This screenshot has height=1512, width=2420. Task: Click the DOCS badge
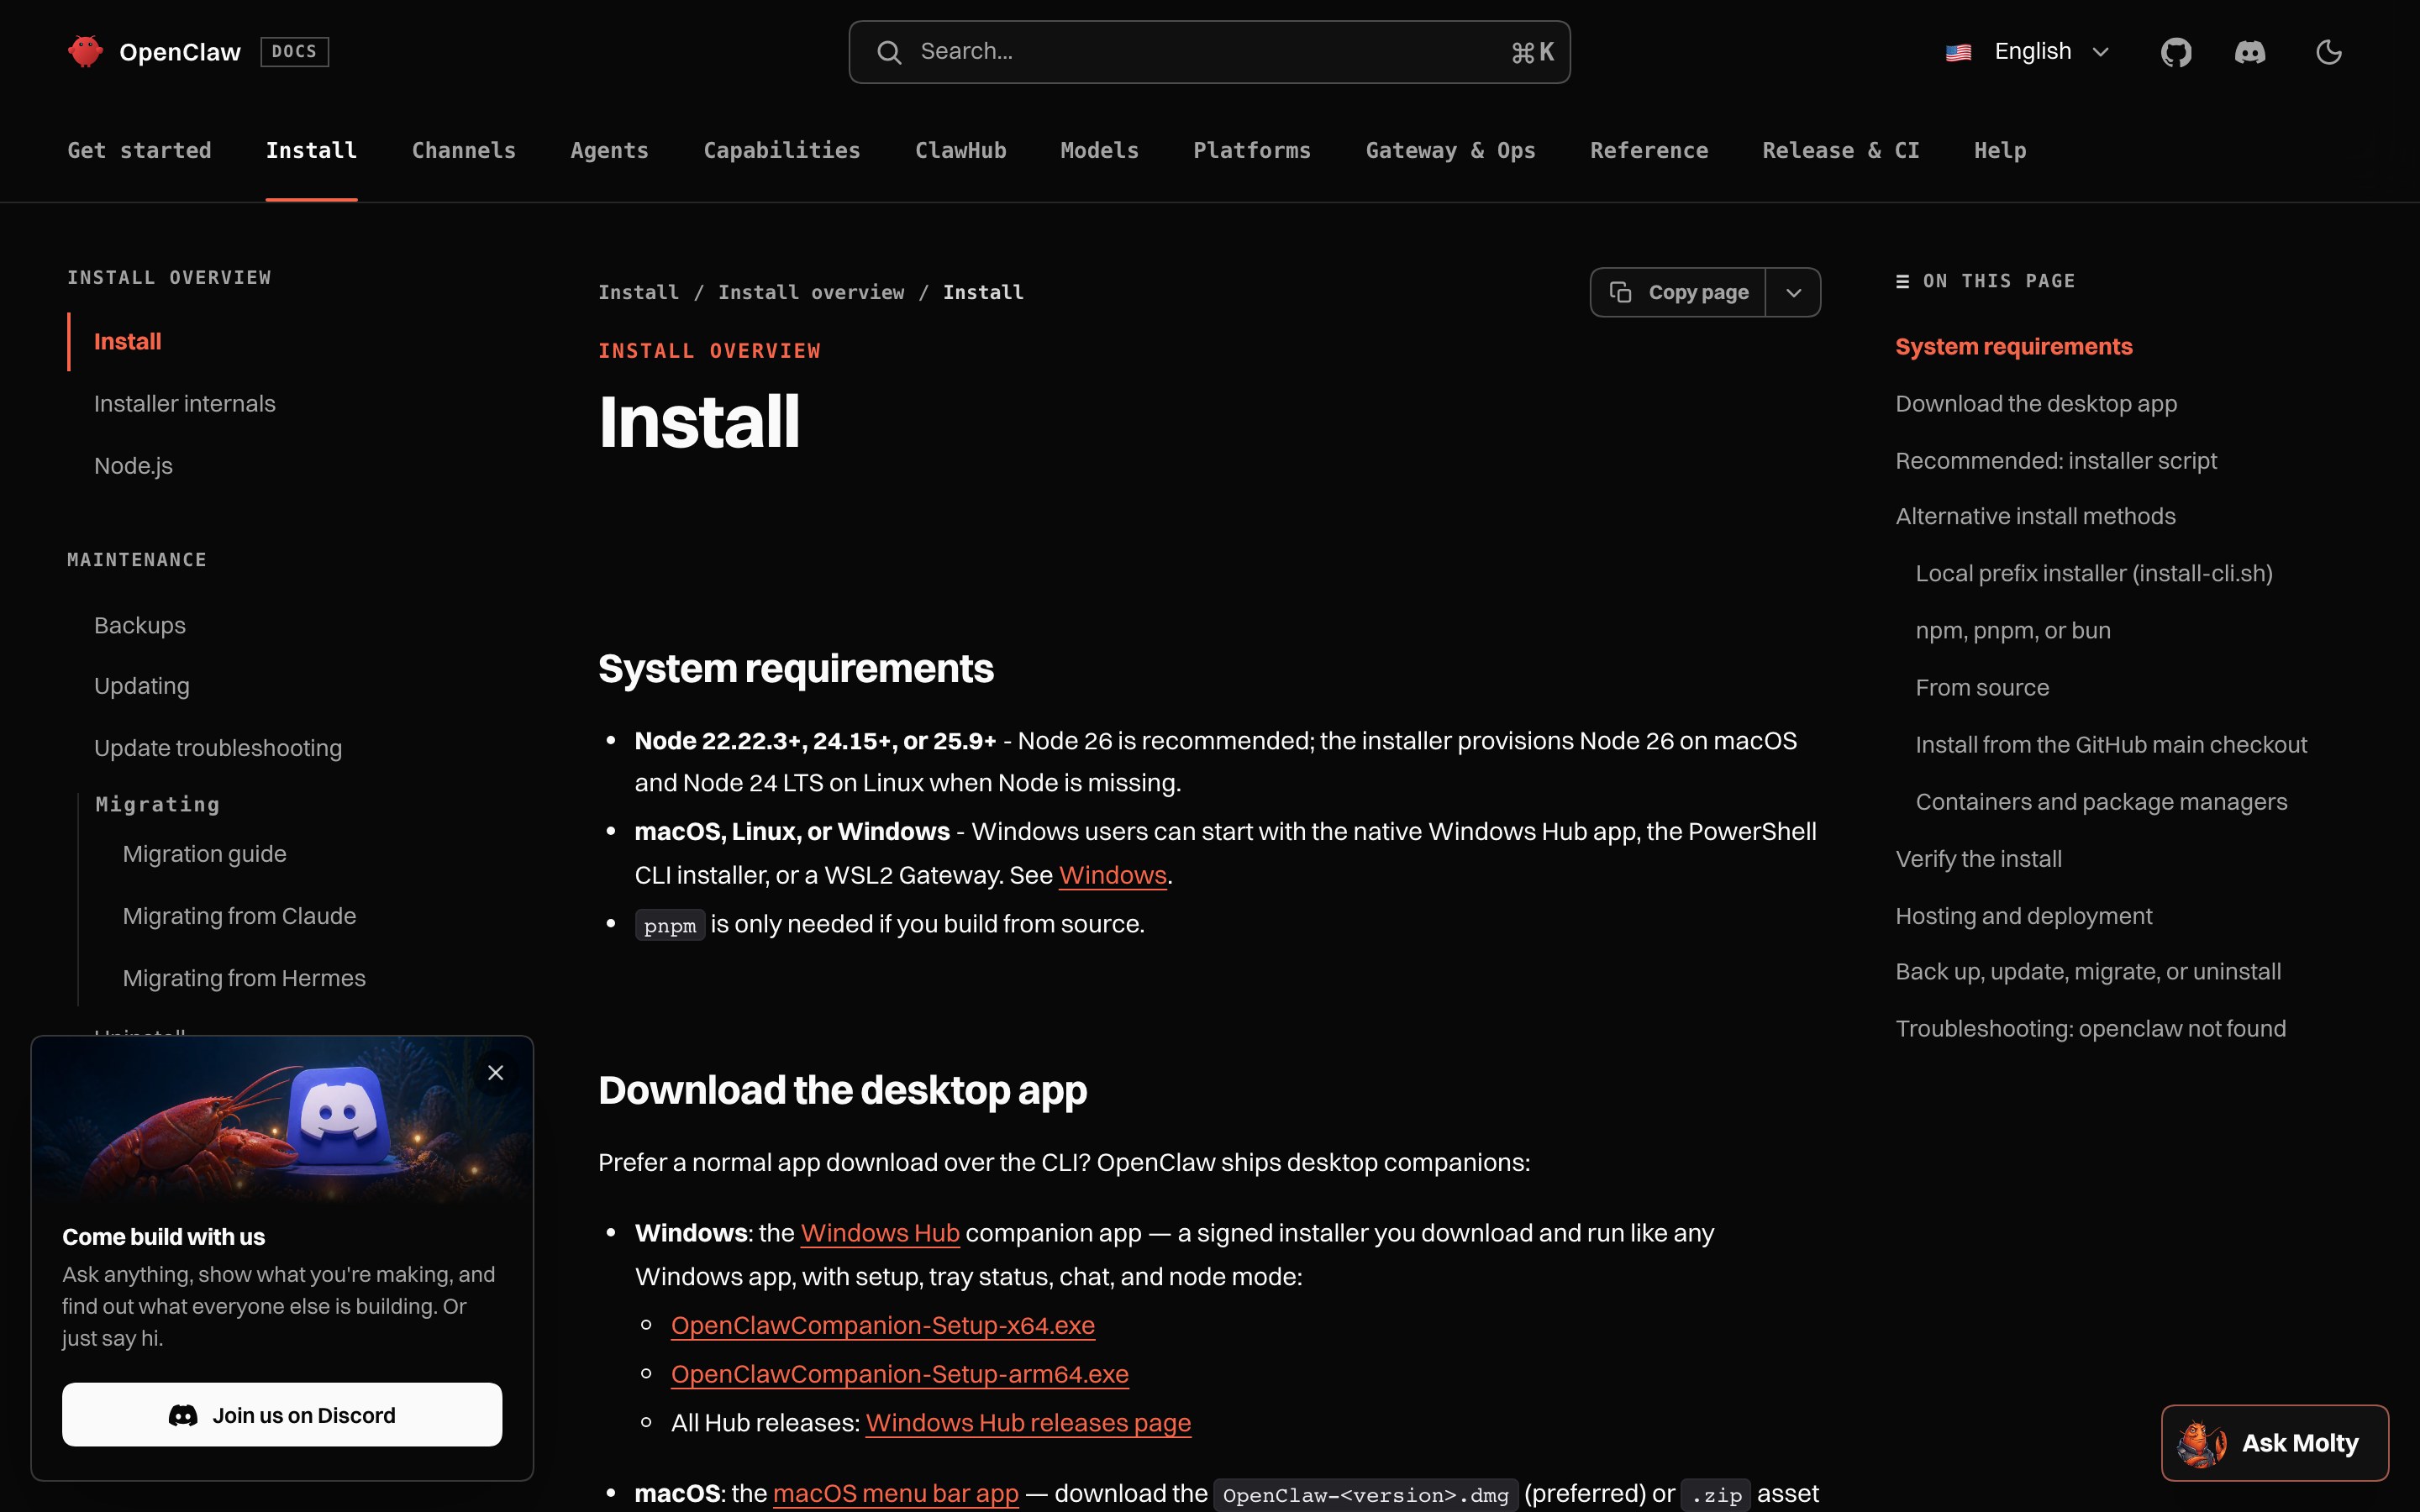294,51
